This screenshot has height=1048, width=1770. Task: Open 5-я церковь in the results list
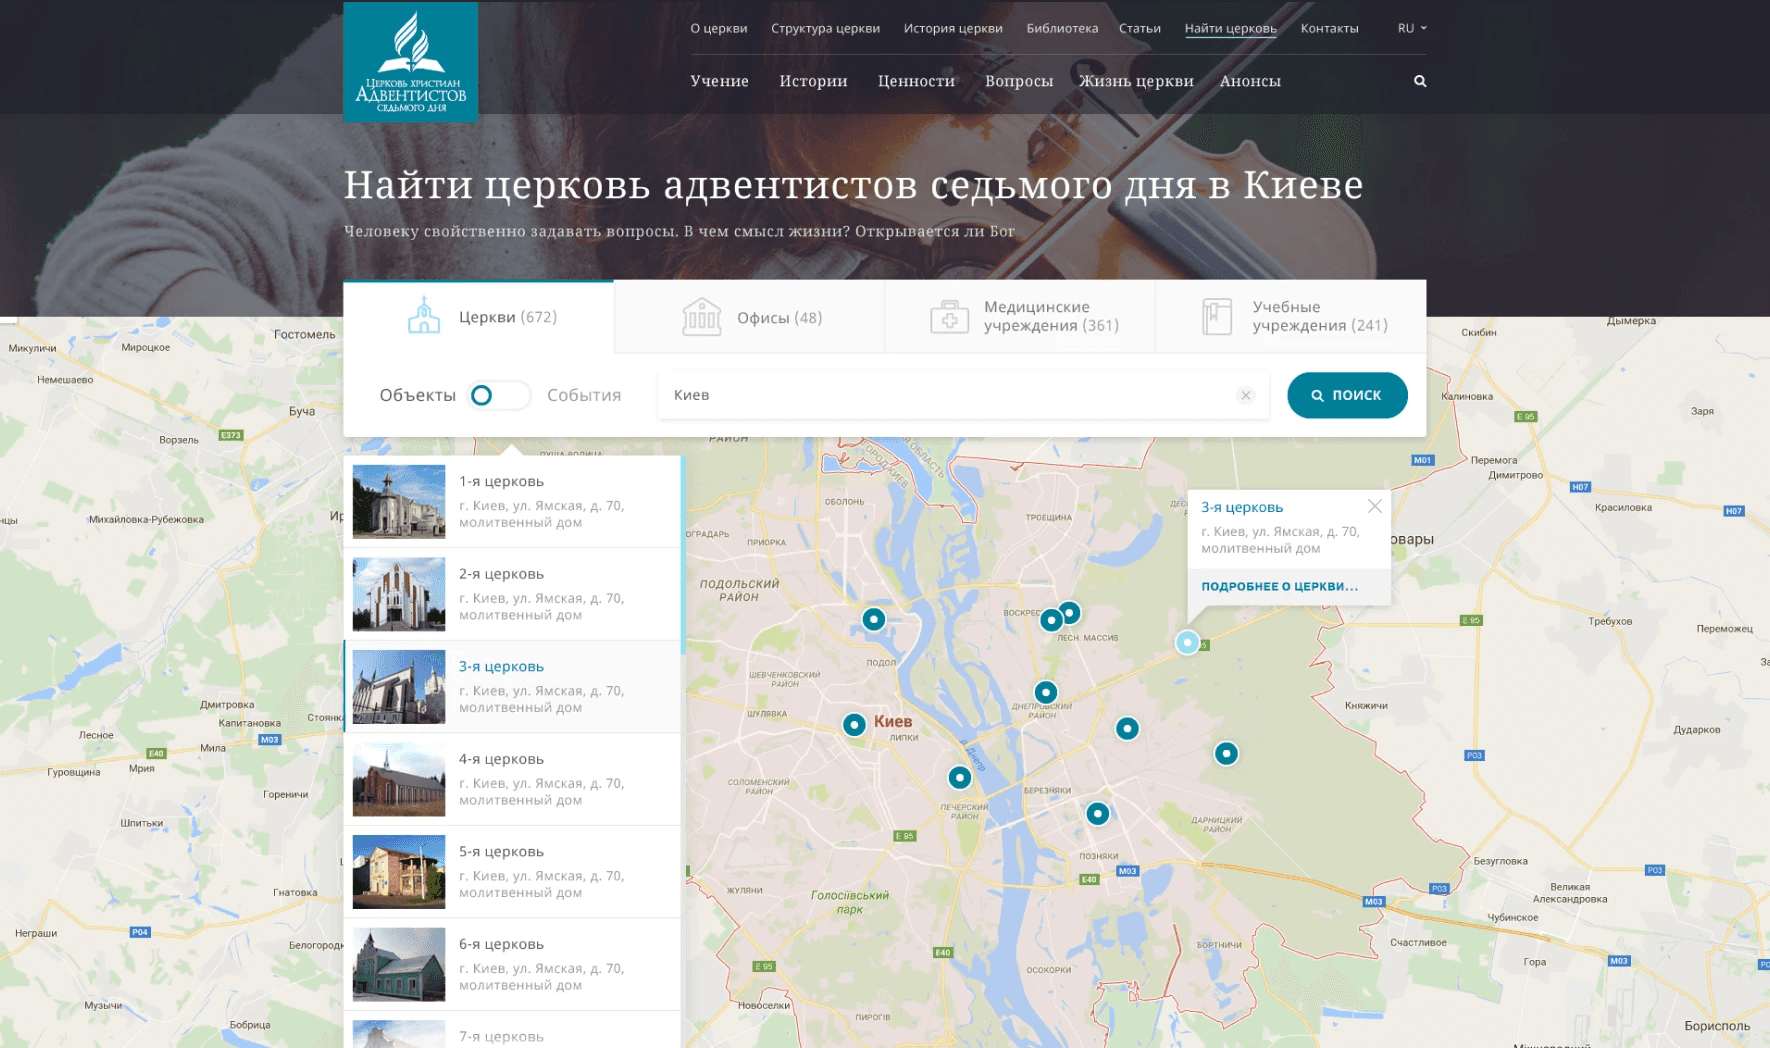point(512,872)
